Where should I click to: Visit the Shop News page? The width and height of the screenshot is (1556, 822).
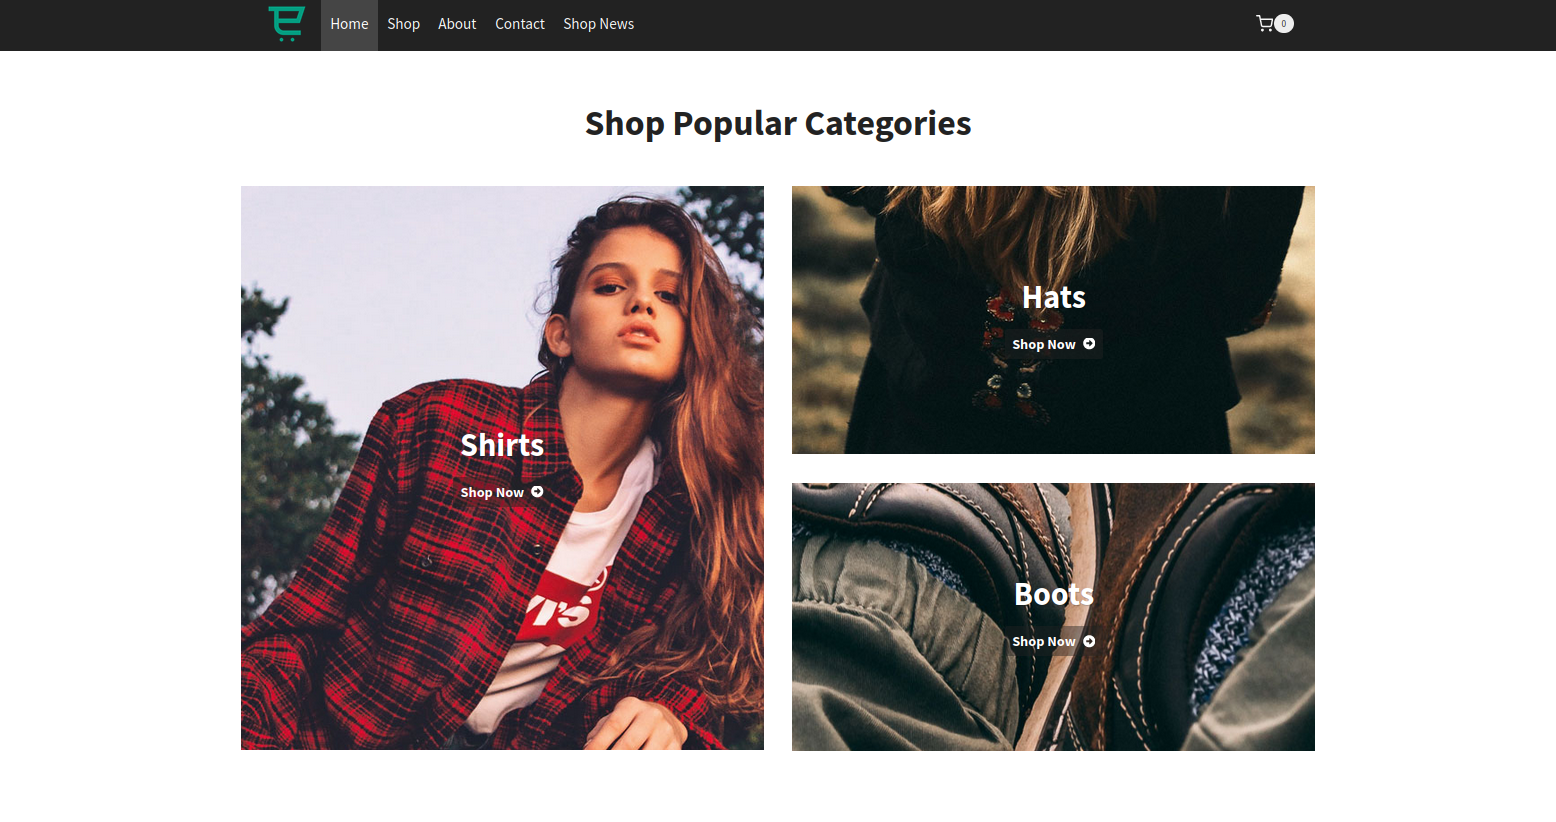click(598, 24)
